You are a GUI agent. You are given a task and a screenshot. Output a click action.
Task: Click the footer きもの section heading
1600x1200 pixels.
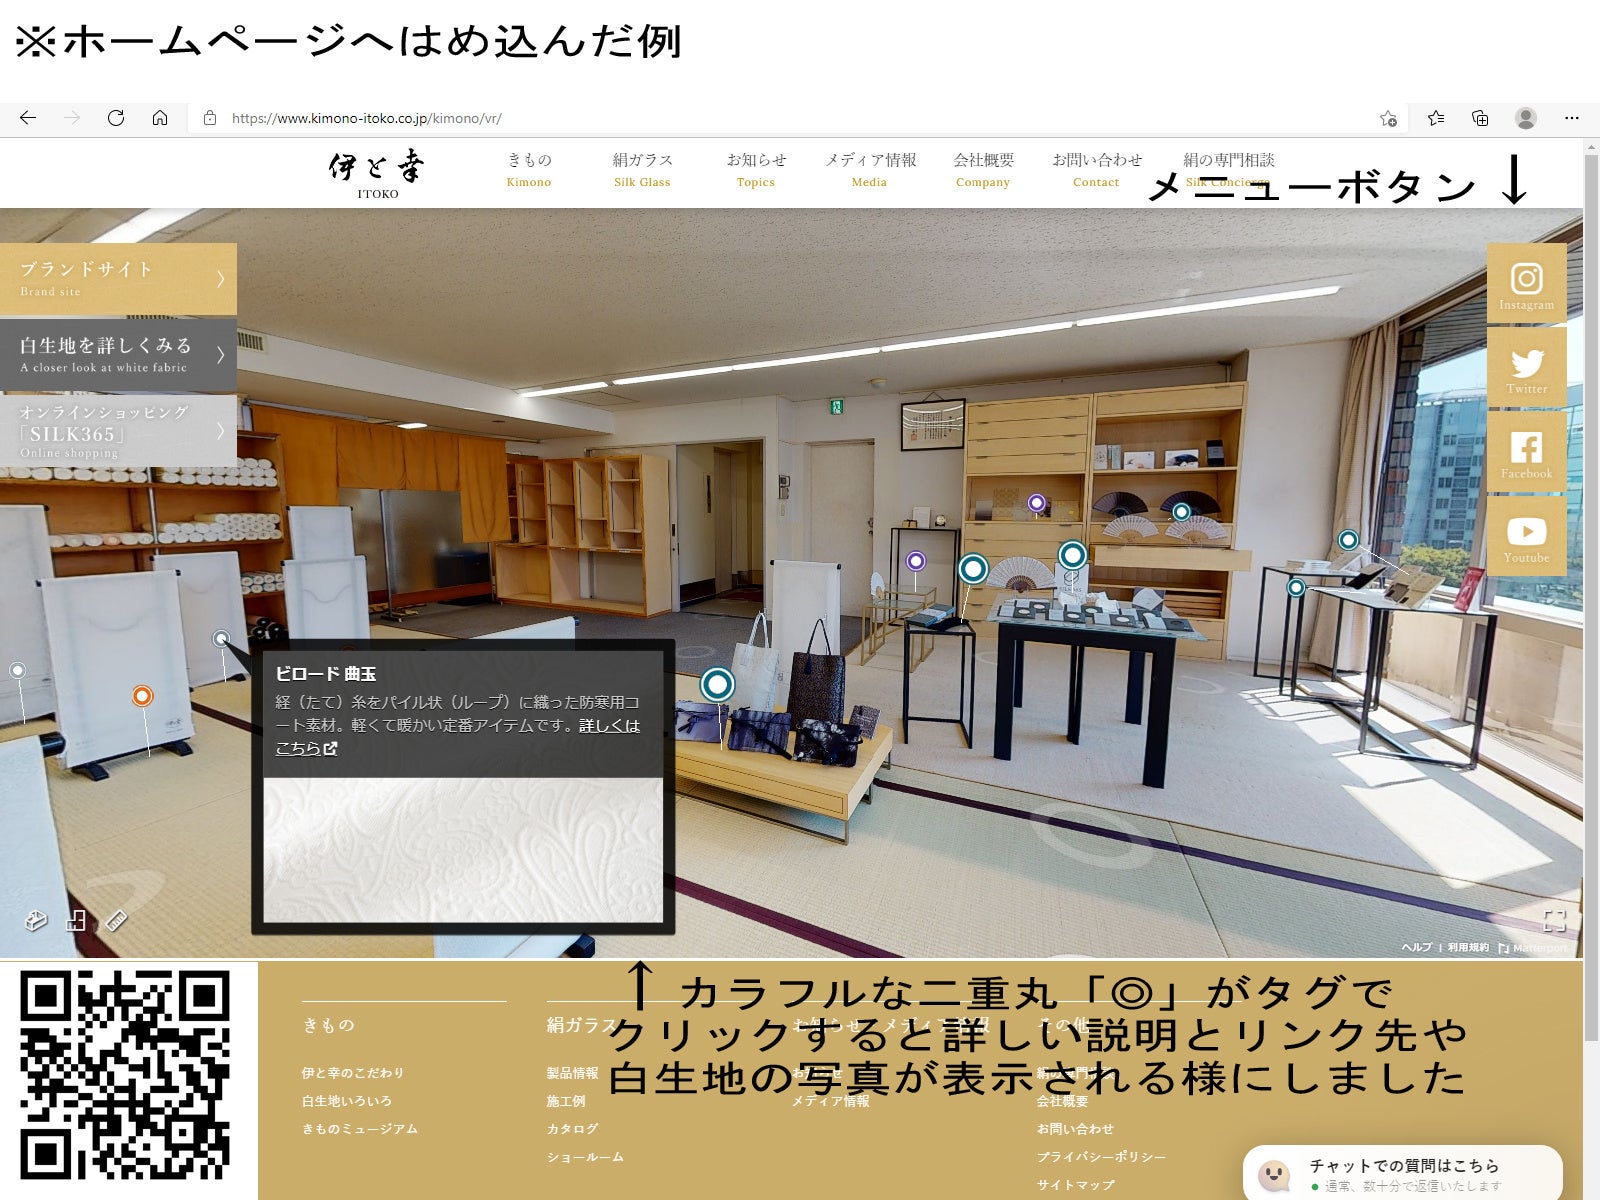(x=328, y=1025)
